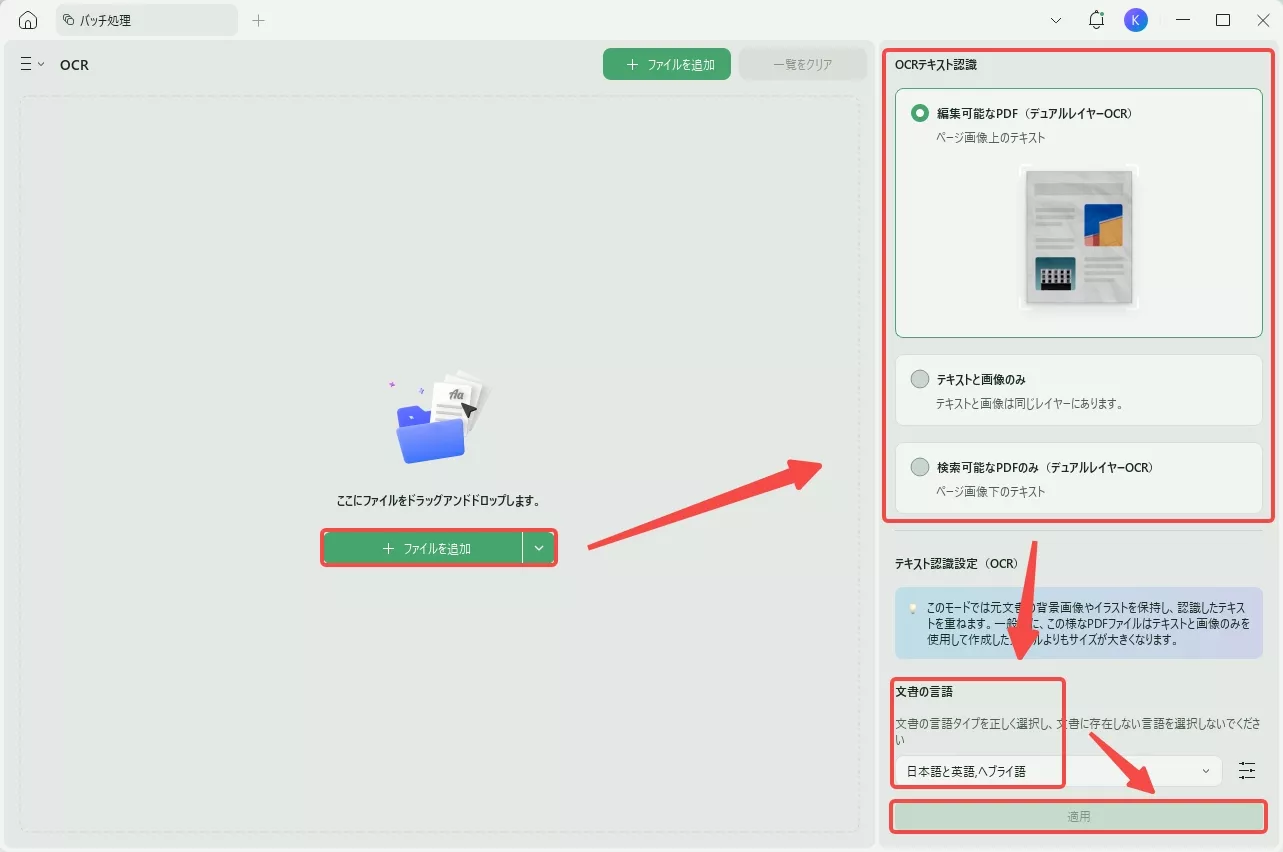
Task: Click the 適用 apply button
Action: point(1078,815)
